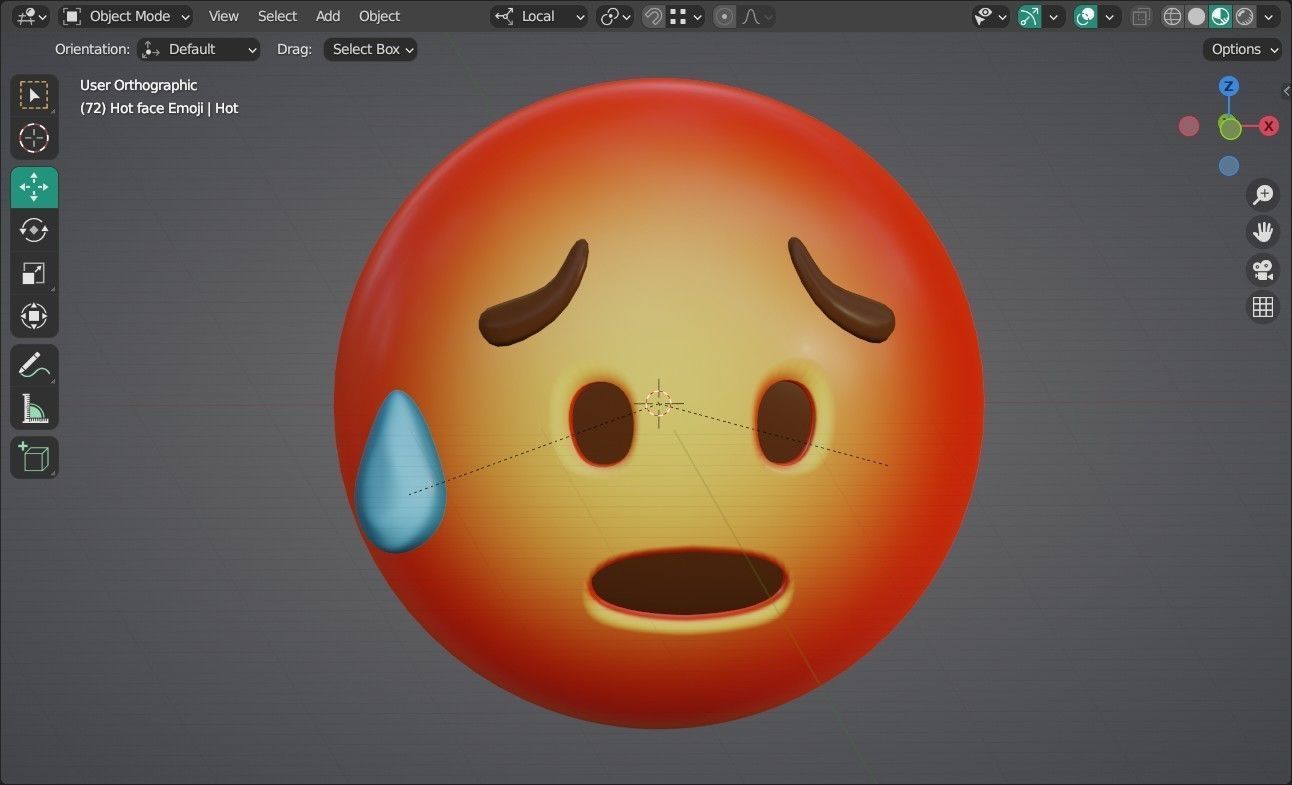
Task: Switch to wireframe viewport shading
Action: coord(1173,16)
